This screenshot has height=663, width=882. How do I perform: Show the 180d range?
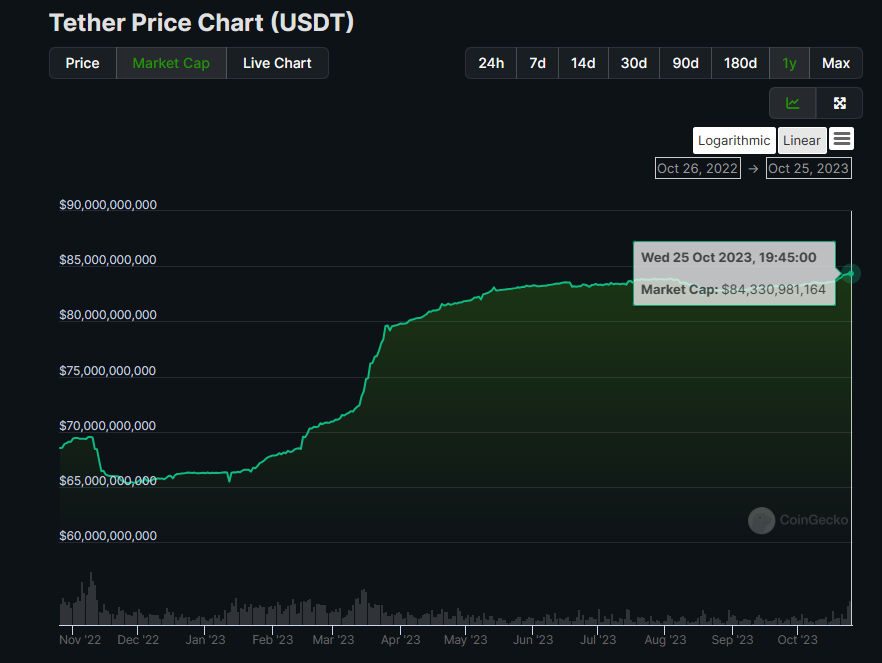(x=740, y=63)
